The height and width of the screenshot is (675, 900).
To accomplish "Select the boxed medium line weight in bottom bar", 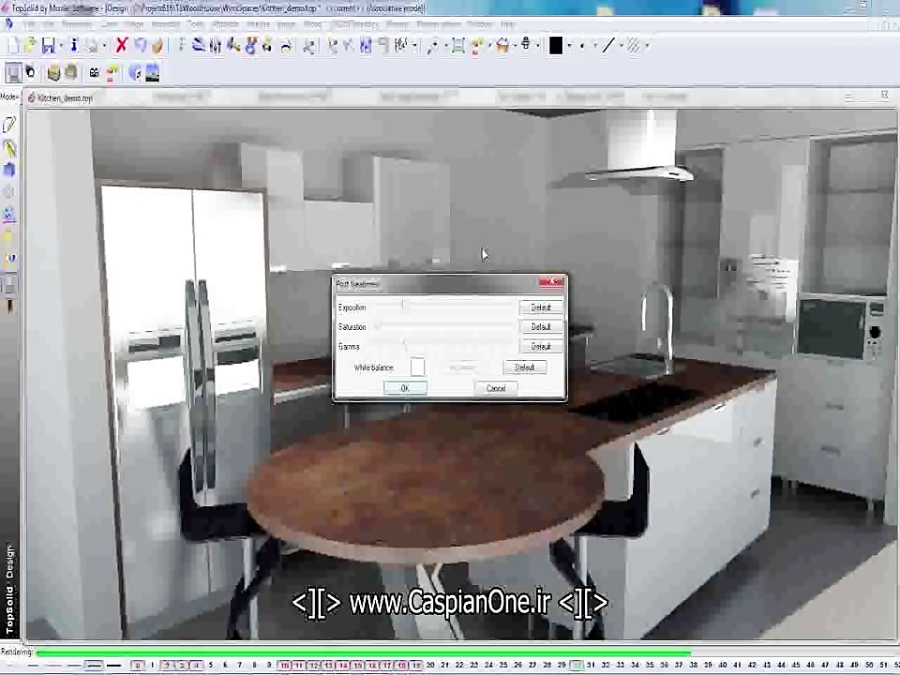I will 94,666.
